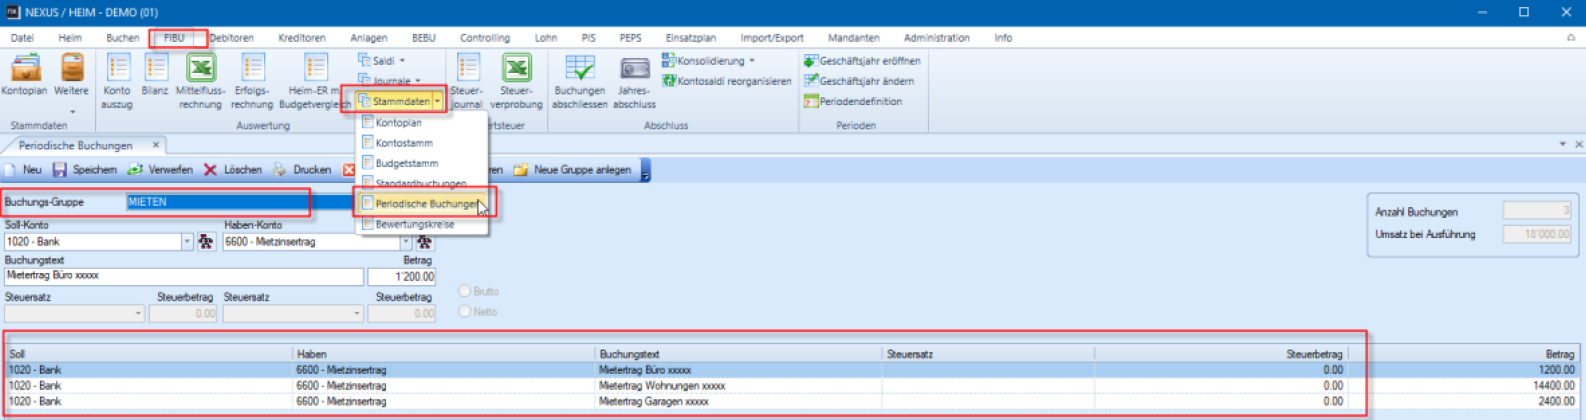Switch to the Controlling tab
Image resolution: width=1586 pixels, height=420 pixels.
(x=485, y=38)
